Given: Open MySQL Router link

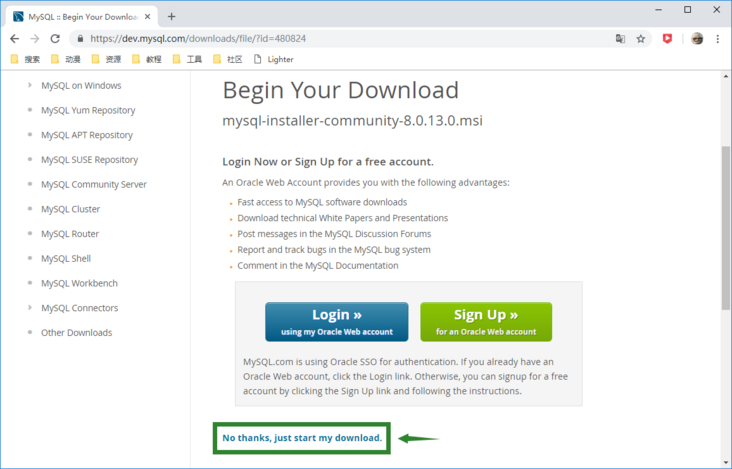Looking at the screenshot, I should (x=70, y=234).
